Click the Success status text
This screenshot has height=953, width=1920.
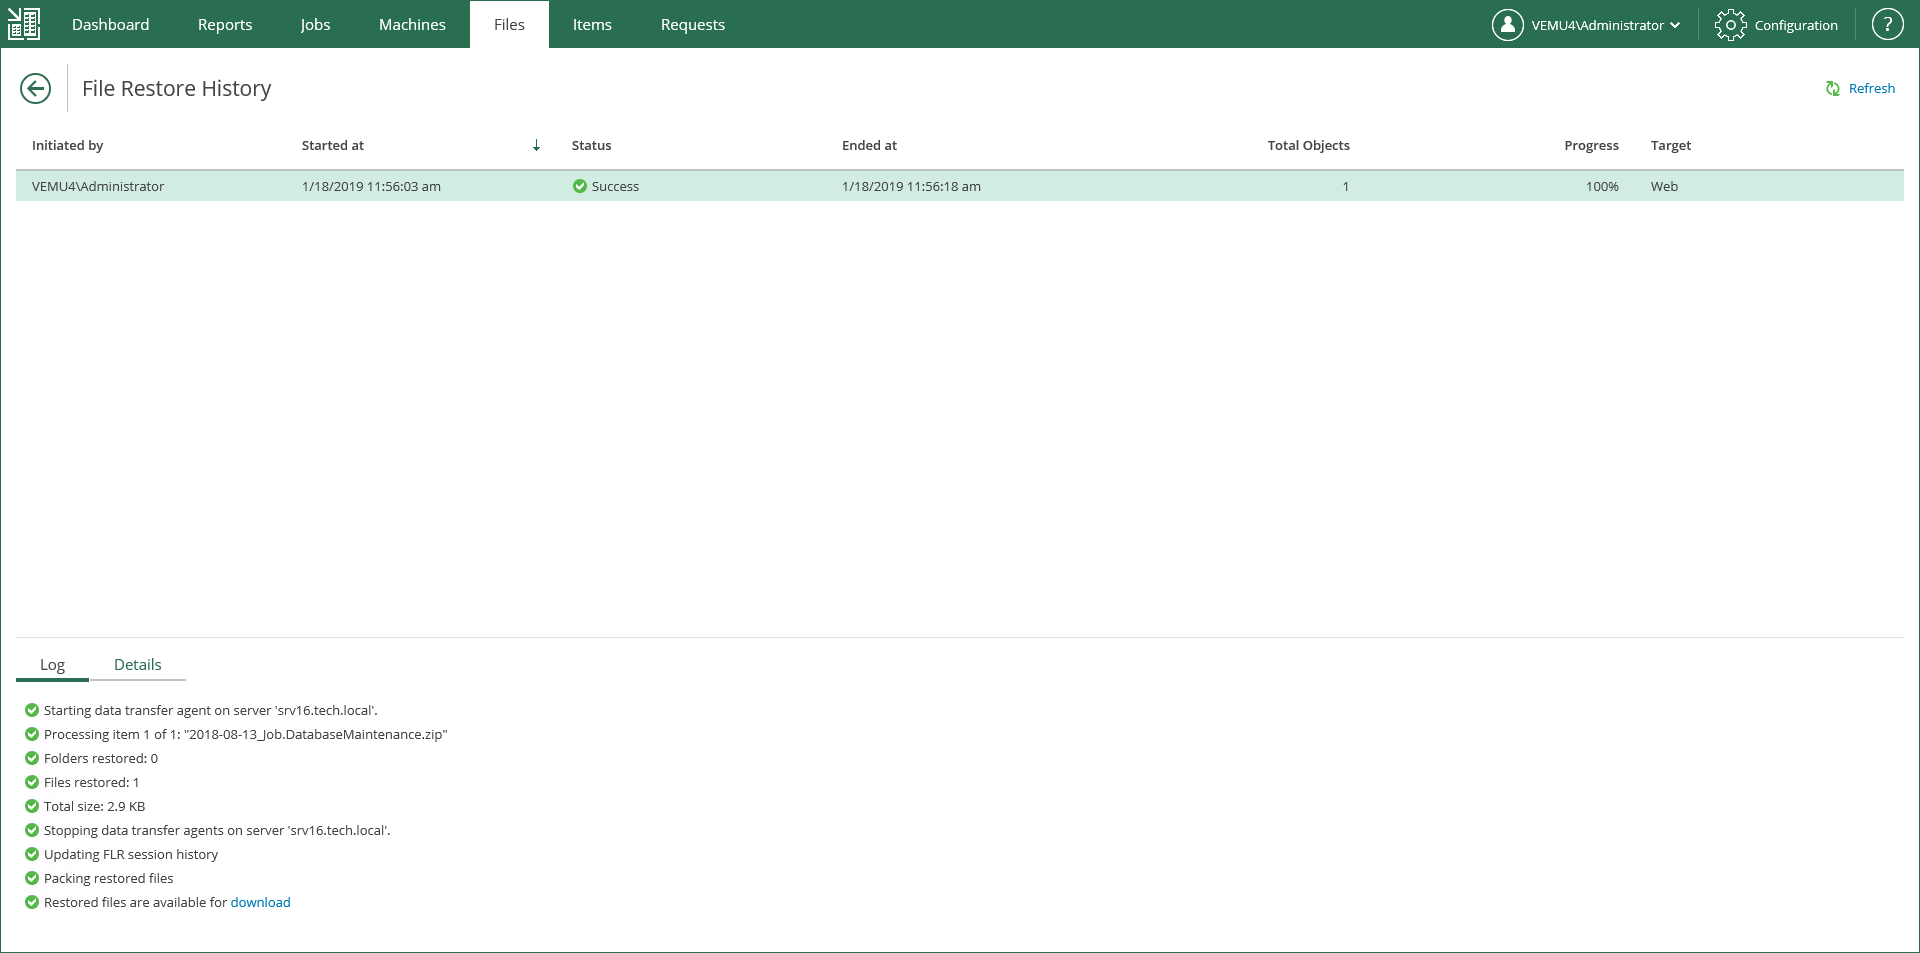coord(615,186)
